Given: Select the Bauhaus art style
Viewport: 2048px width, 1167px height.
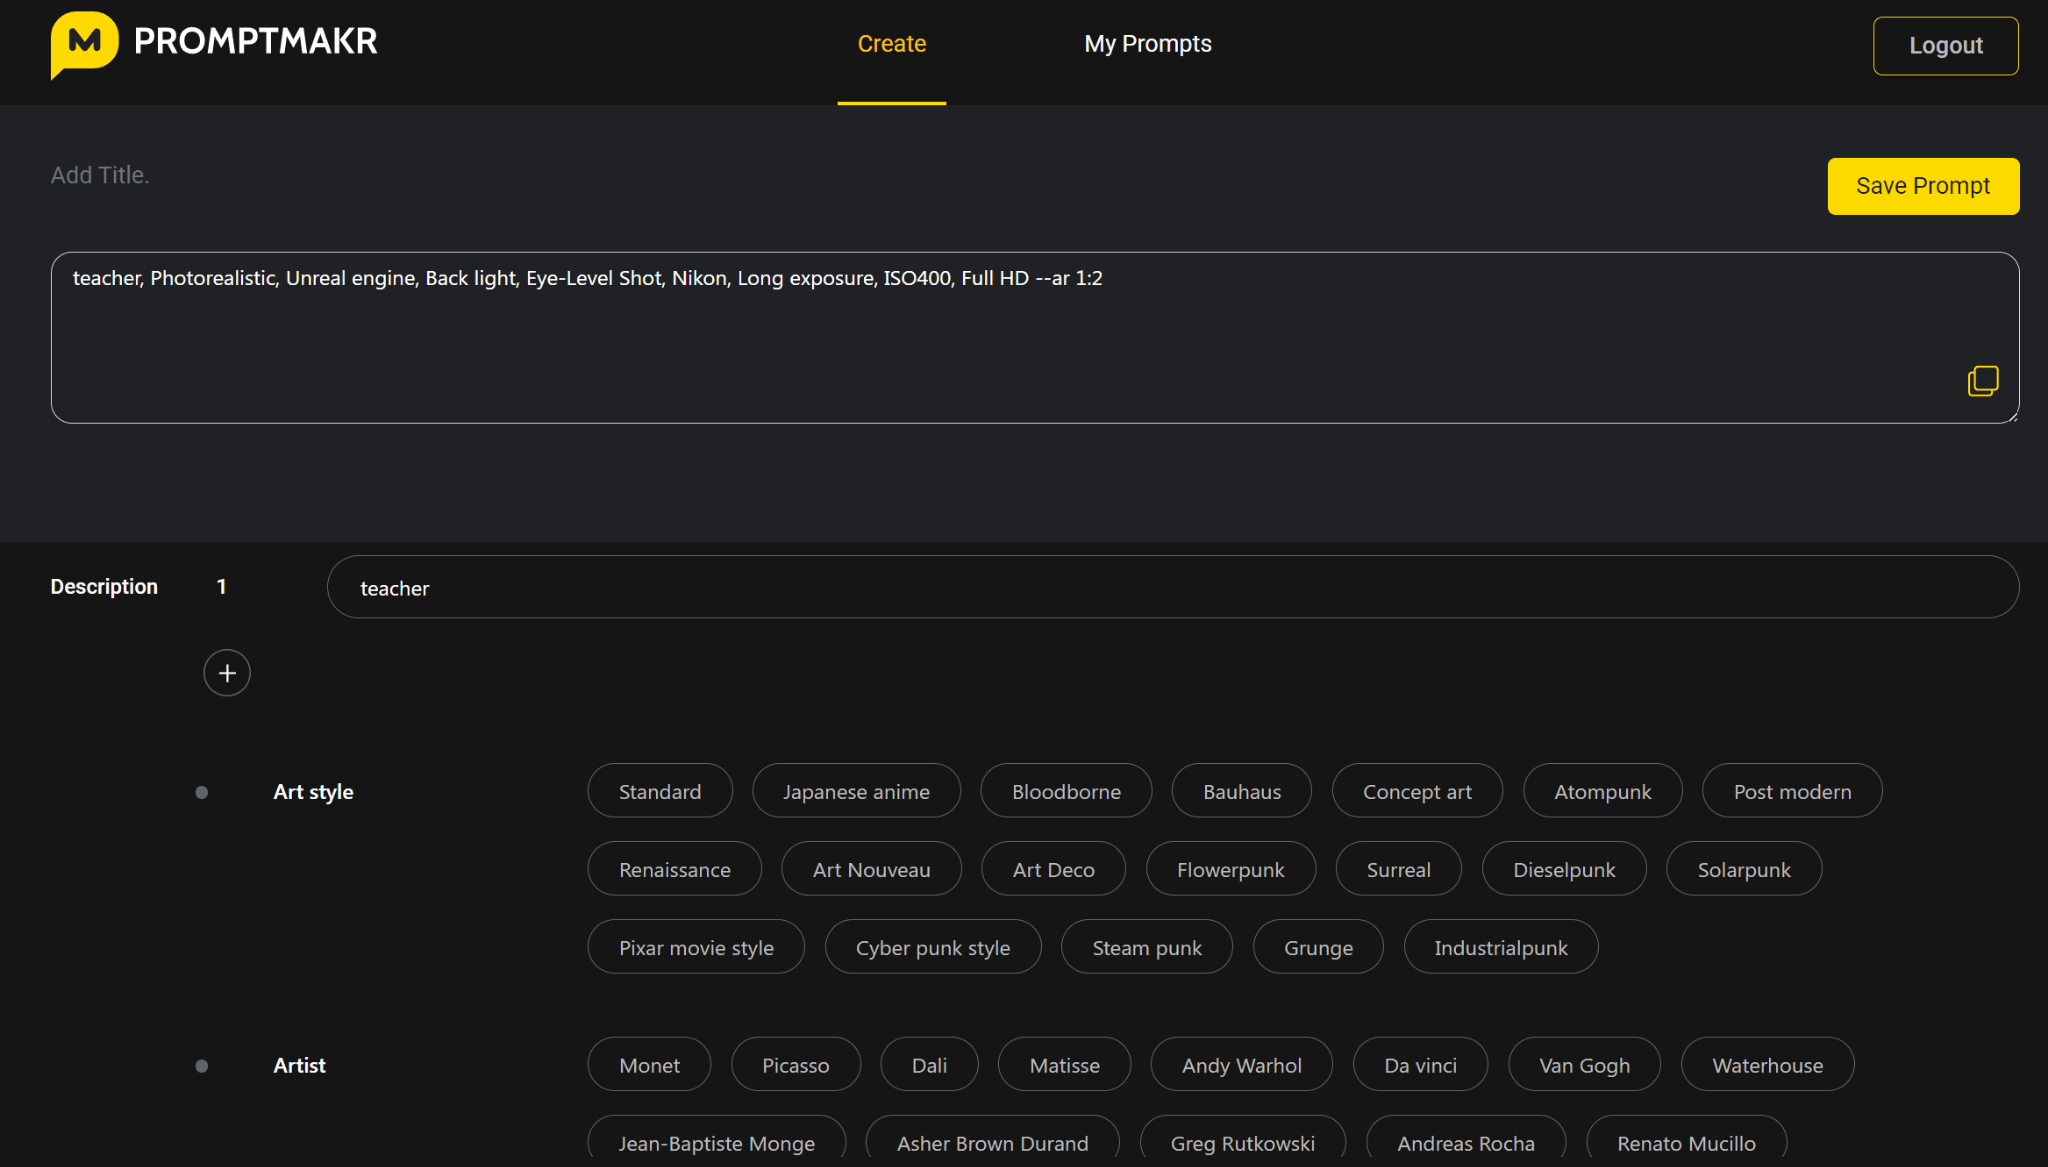Looking at the screenshot, I should click(x=1241, y=792).
